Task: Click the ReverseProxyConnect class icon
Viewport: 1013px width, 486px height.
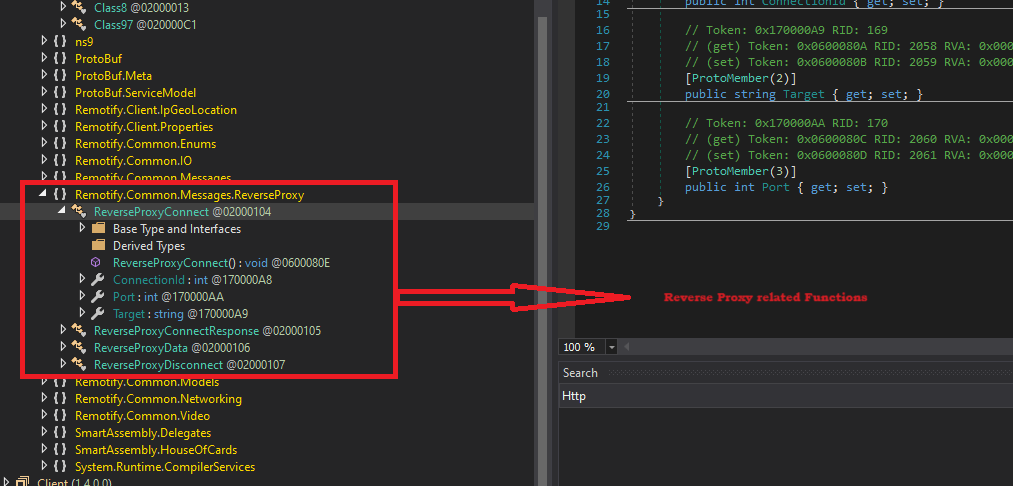Action: (79, 211)
